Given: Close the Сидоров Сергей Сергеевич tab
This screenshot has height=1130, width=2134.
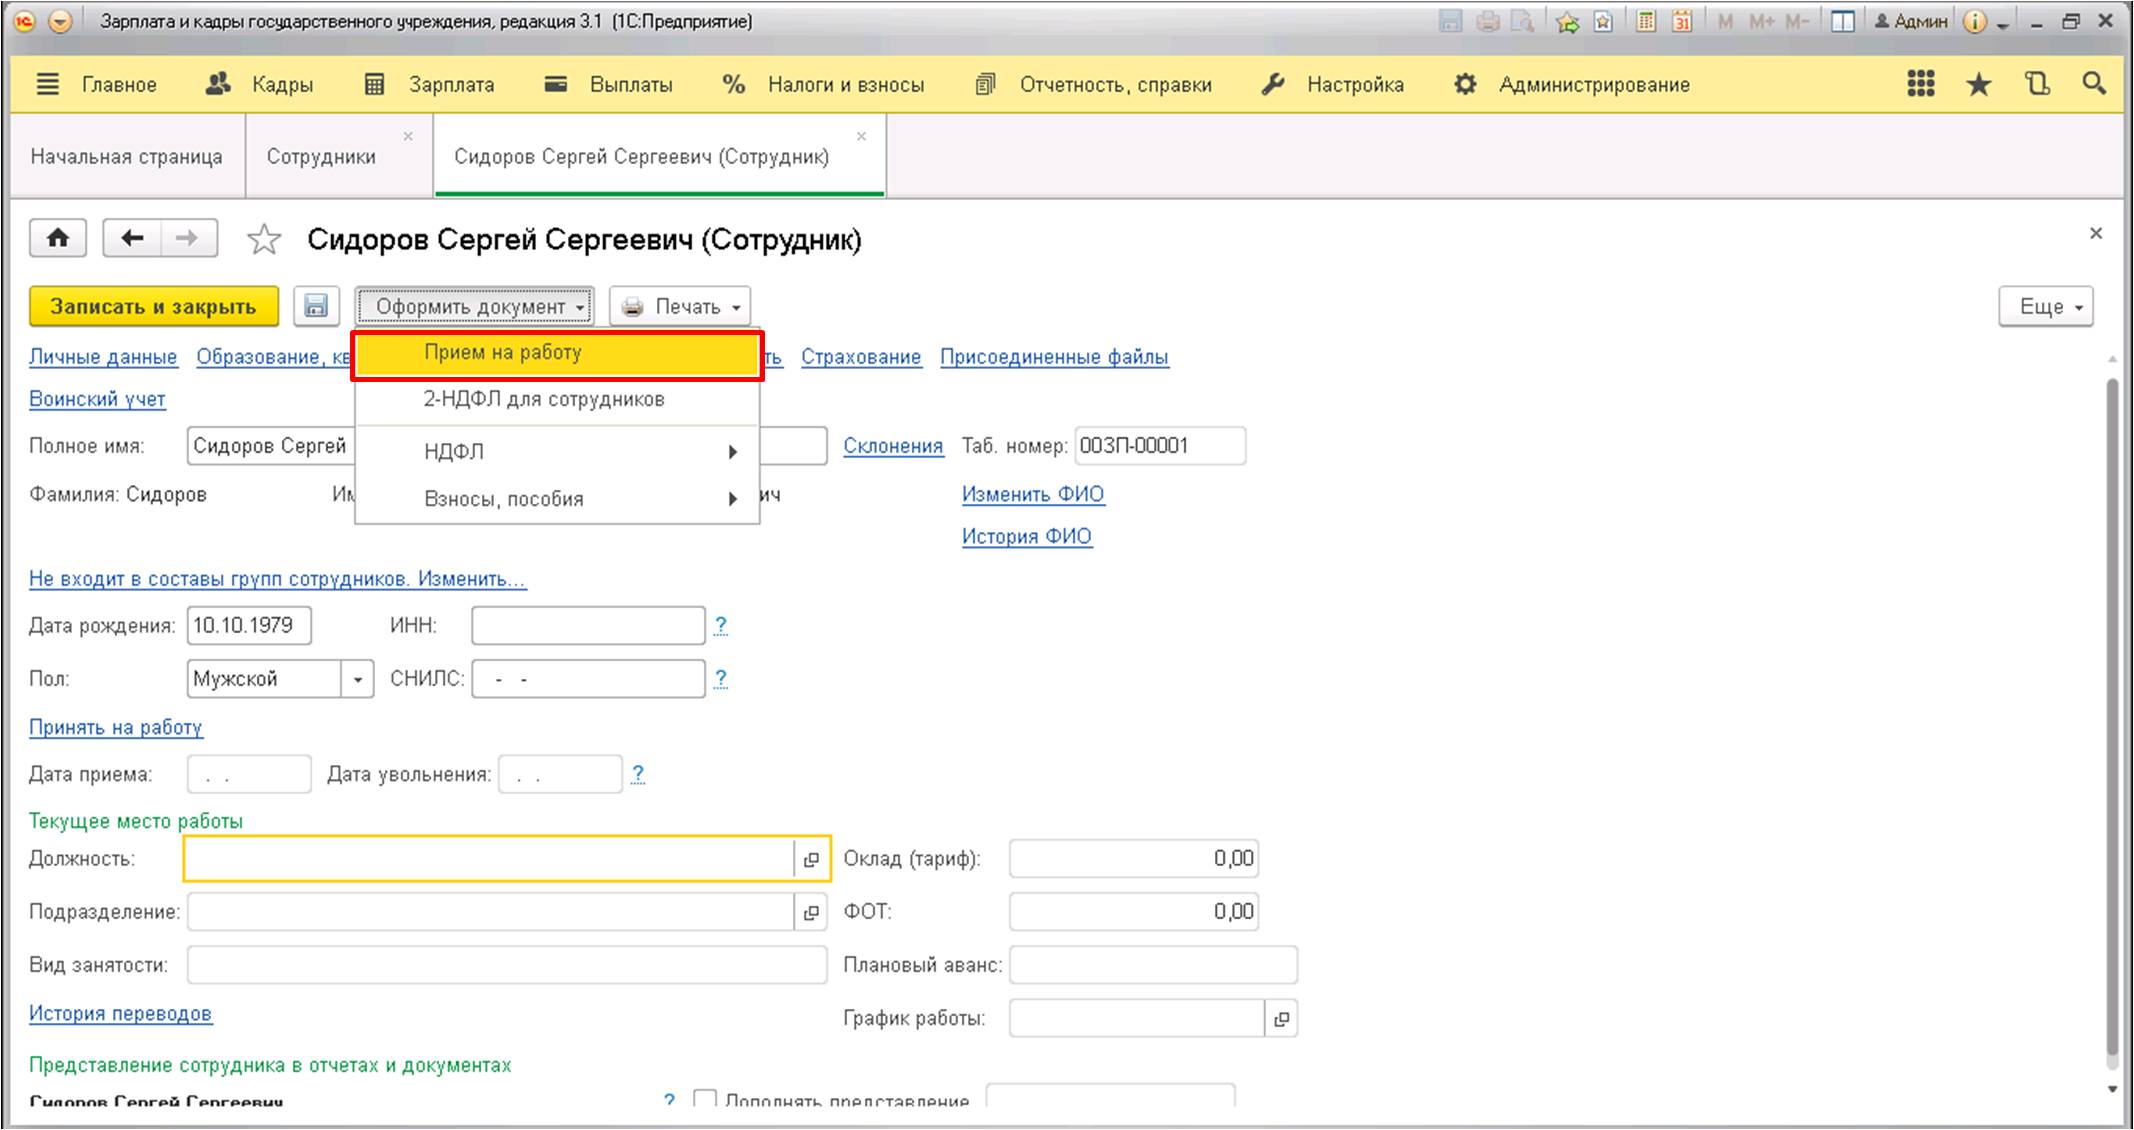Looking at the screenshot, I should point(861,136).
